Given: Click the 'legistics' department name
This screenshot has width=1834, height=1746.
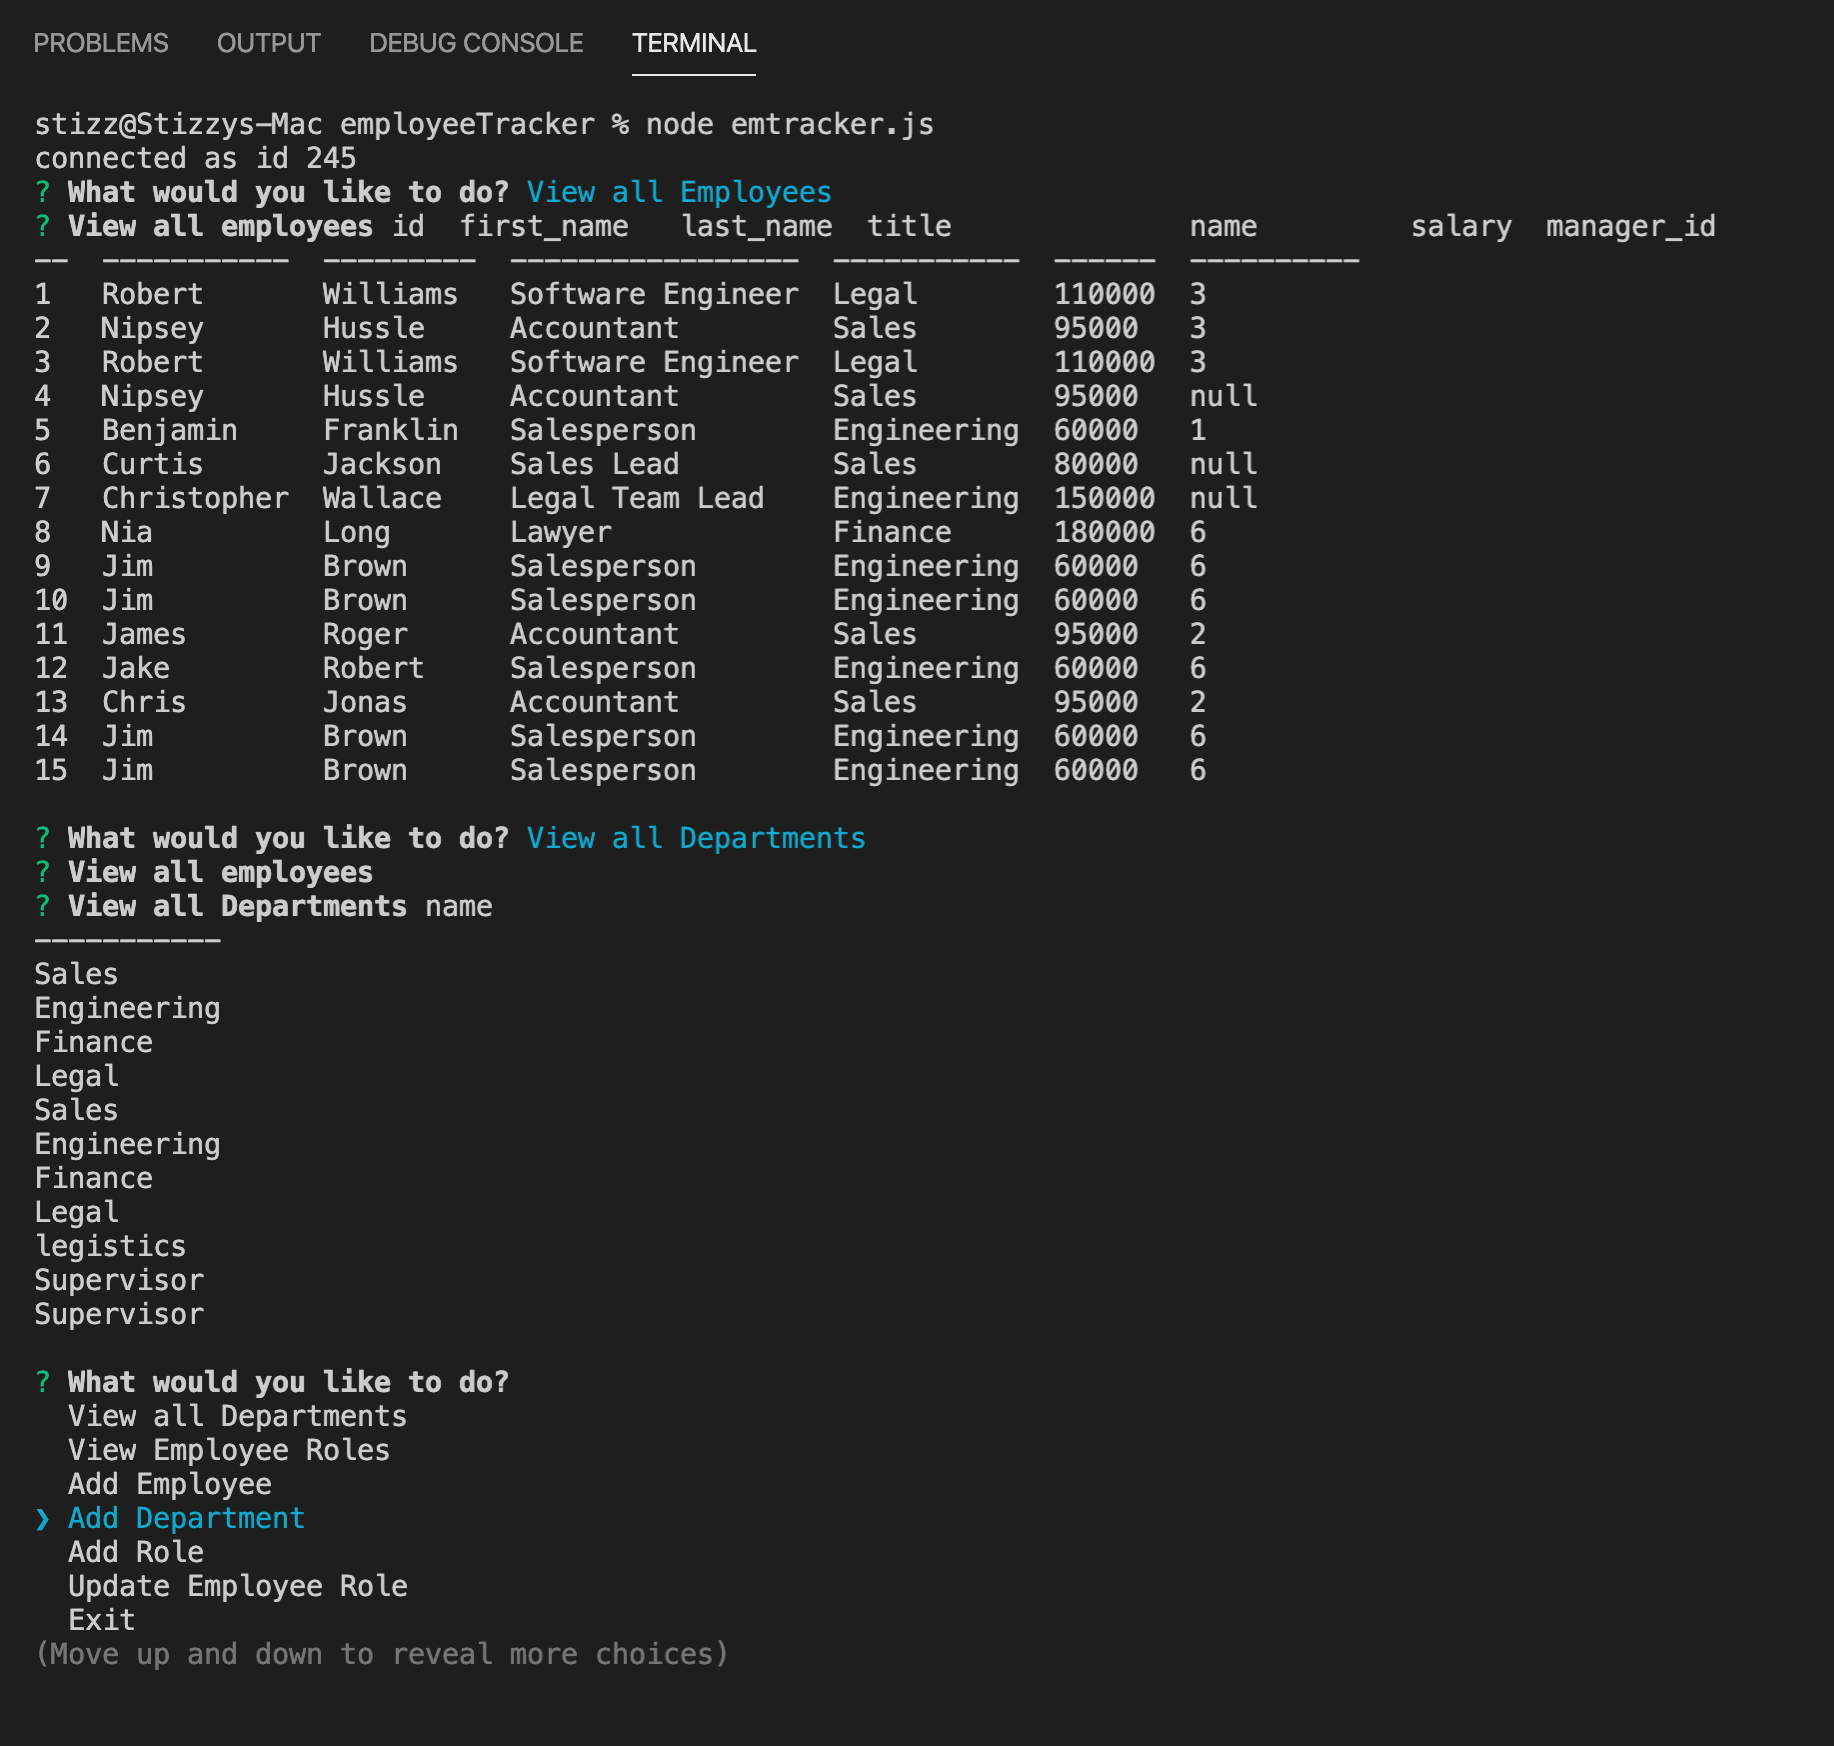Looking at the screenshot, I should (x=110, y=1245).
